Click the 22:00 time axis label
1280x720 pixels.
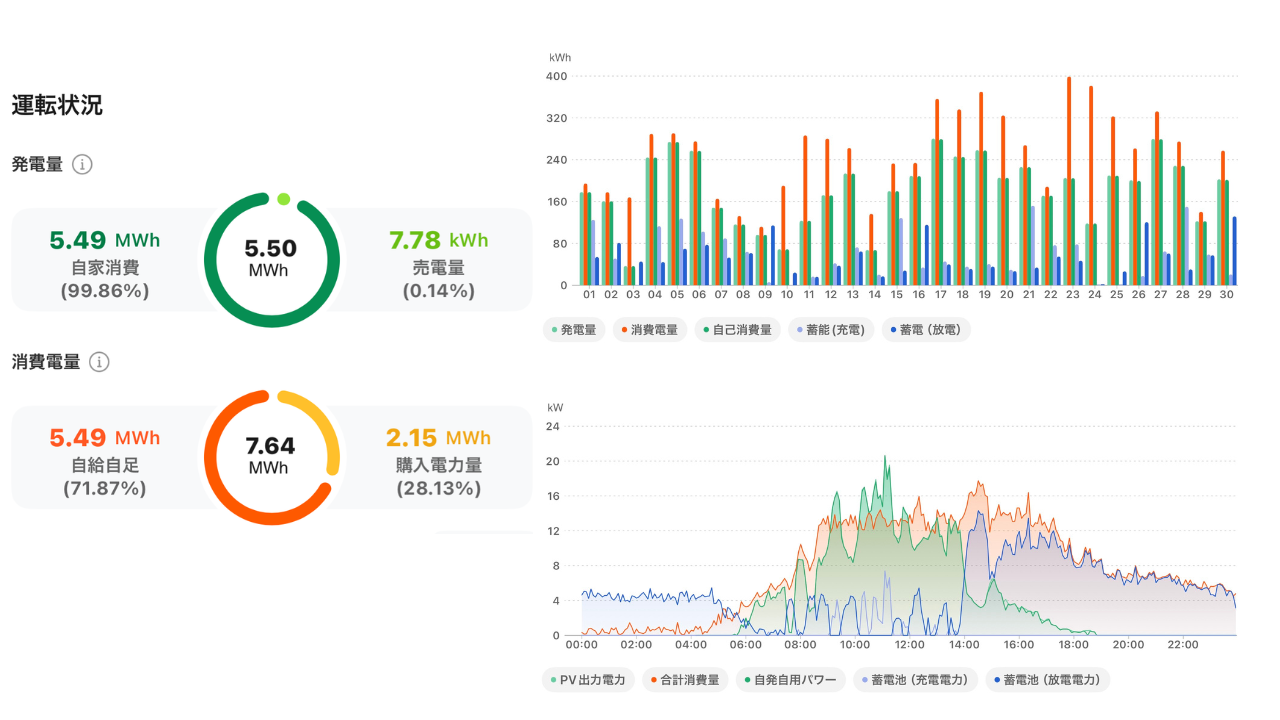click(x=1182, y=646)
